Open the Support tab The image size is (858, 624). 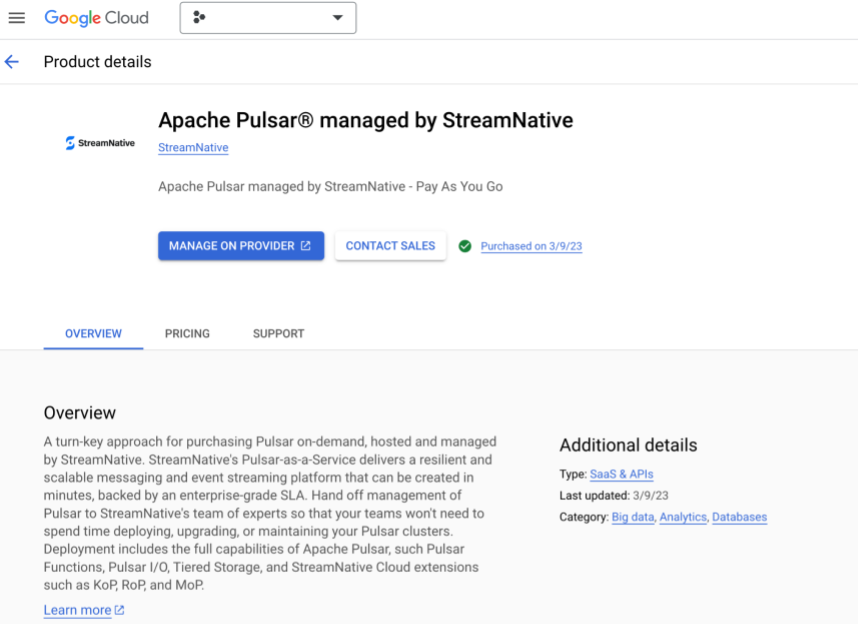(x=278, y=334)
